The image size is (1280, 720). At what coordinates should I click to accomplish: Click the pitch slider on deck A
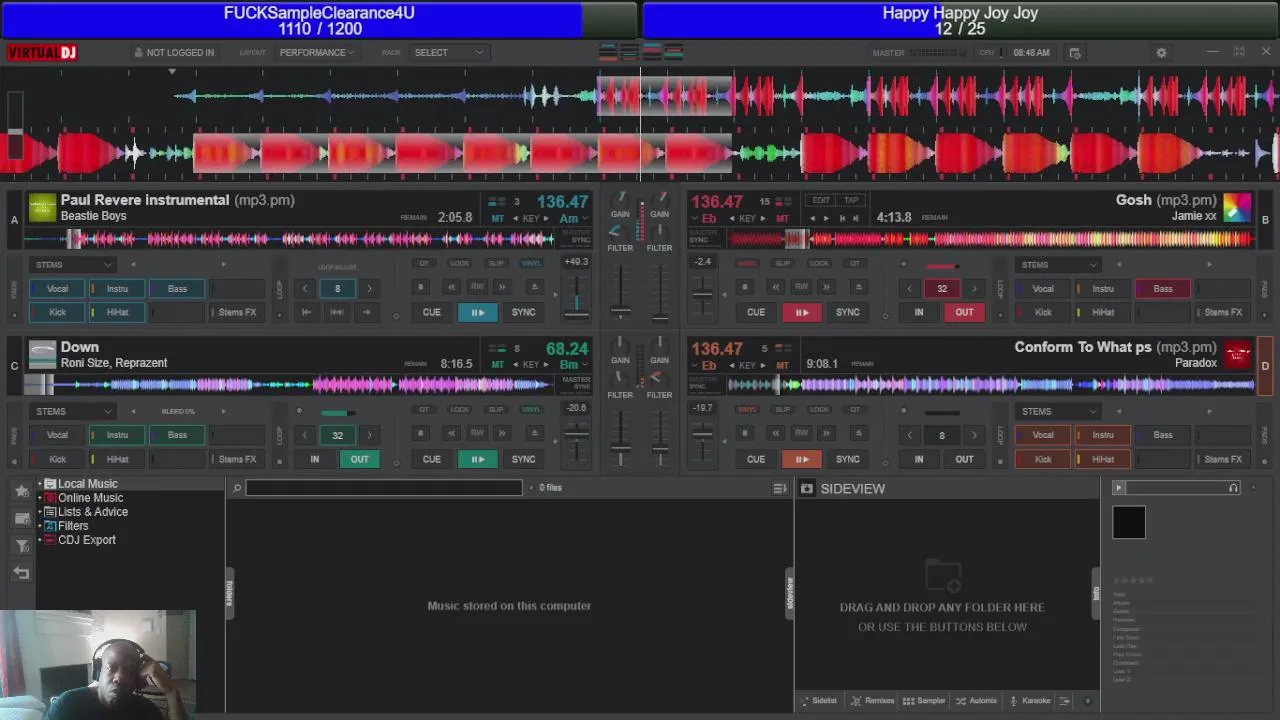pos(576,296)
